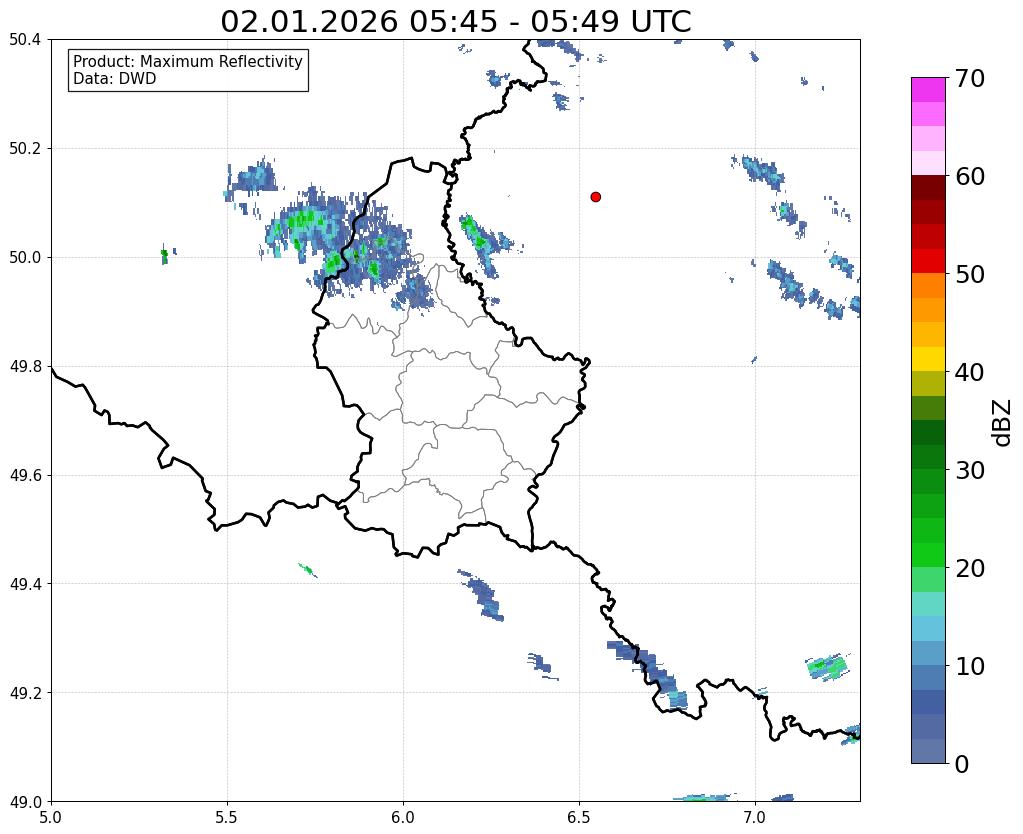The image size is (1023, 834).
Task: Click the "Product: Maximum Reflectivity" label
Action: point(188,61)
